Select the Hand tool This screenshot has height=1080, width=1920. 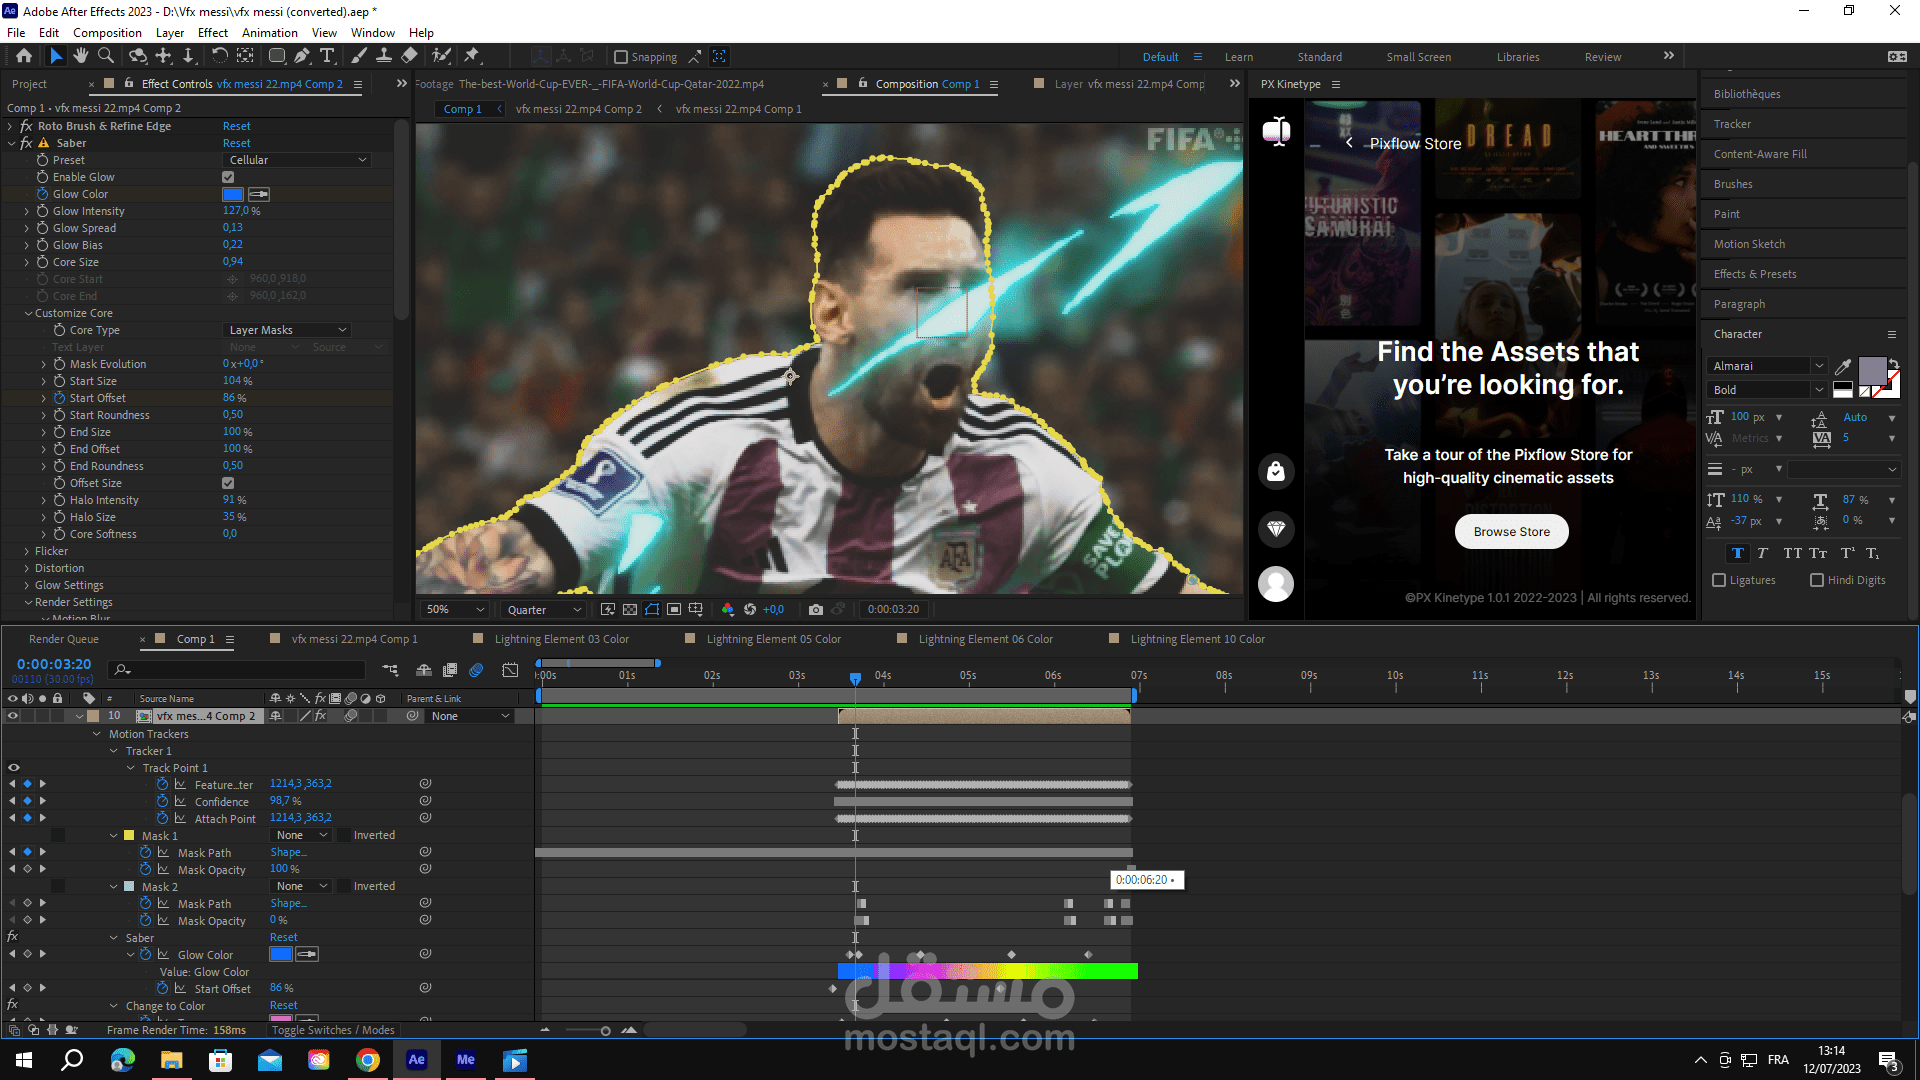coord(80,56)
